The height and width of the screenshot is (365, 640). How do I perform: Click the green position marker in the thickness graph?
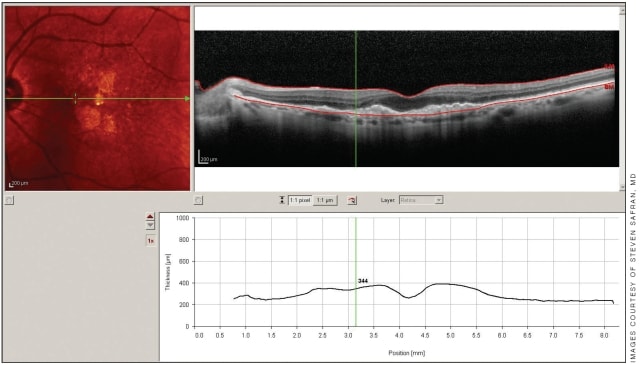pos(356,272)
